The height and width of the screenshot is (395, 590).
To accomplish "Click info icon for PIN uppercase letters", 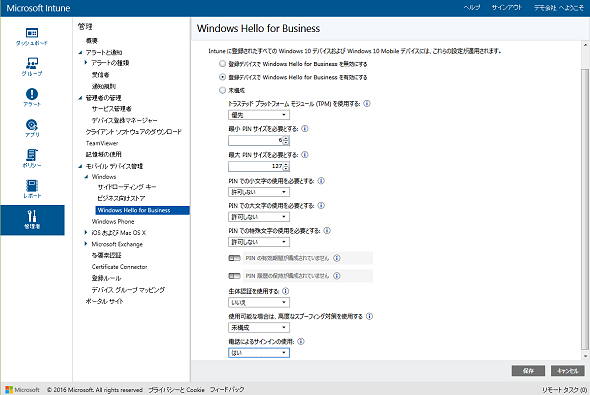I will 321,205.
